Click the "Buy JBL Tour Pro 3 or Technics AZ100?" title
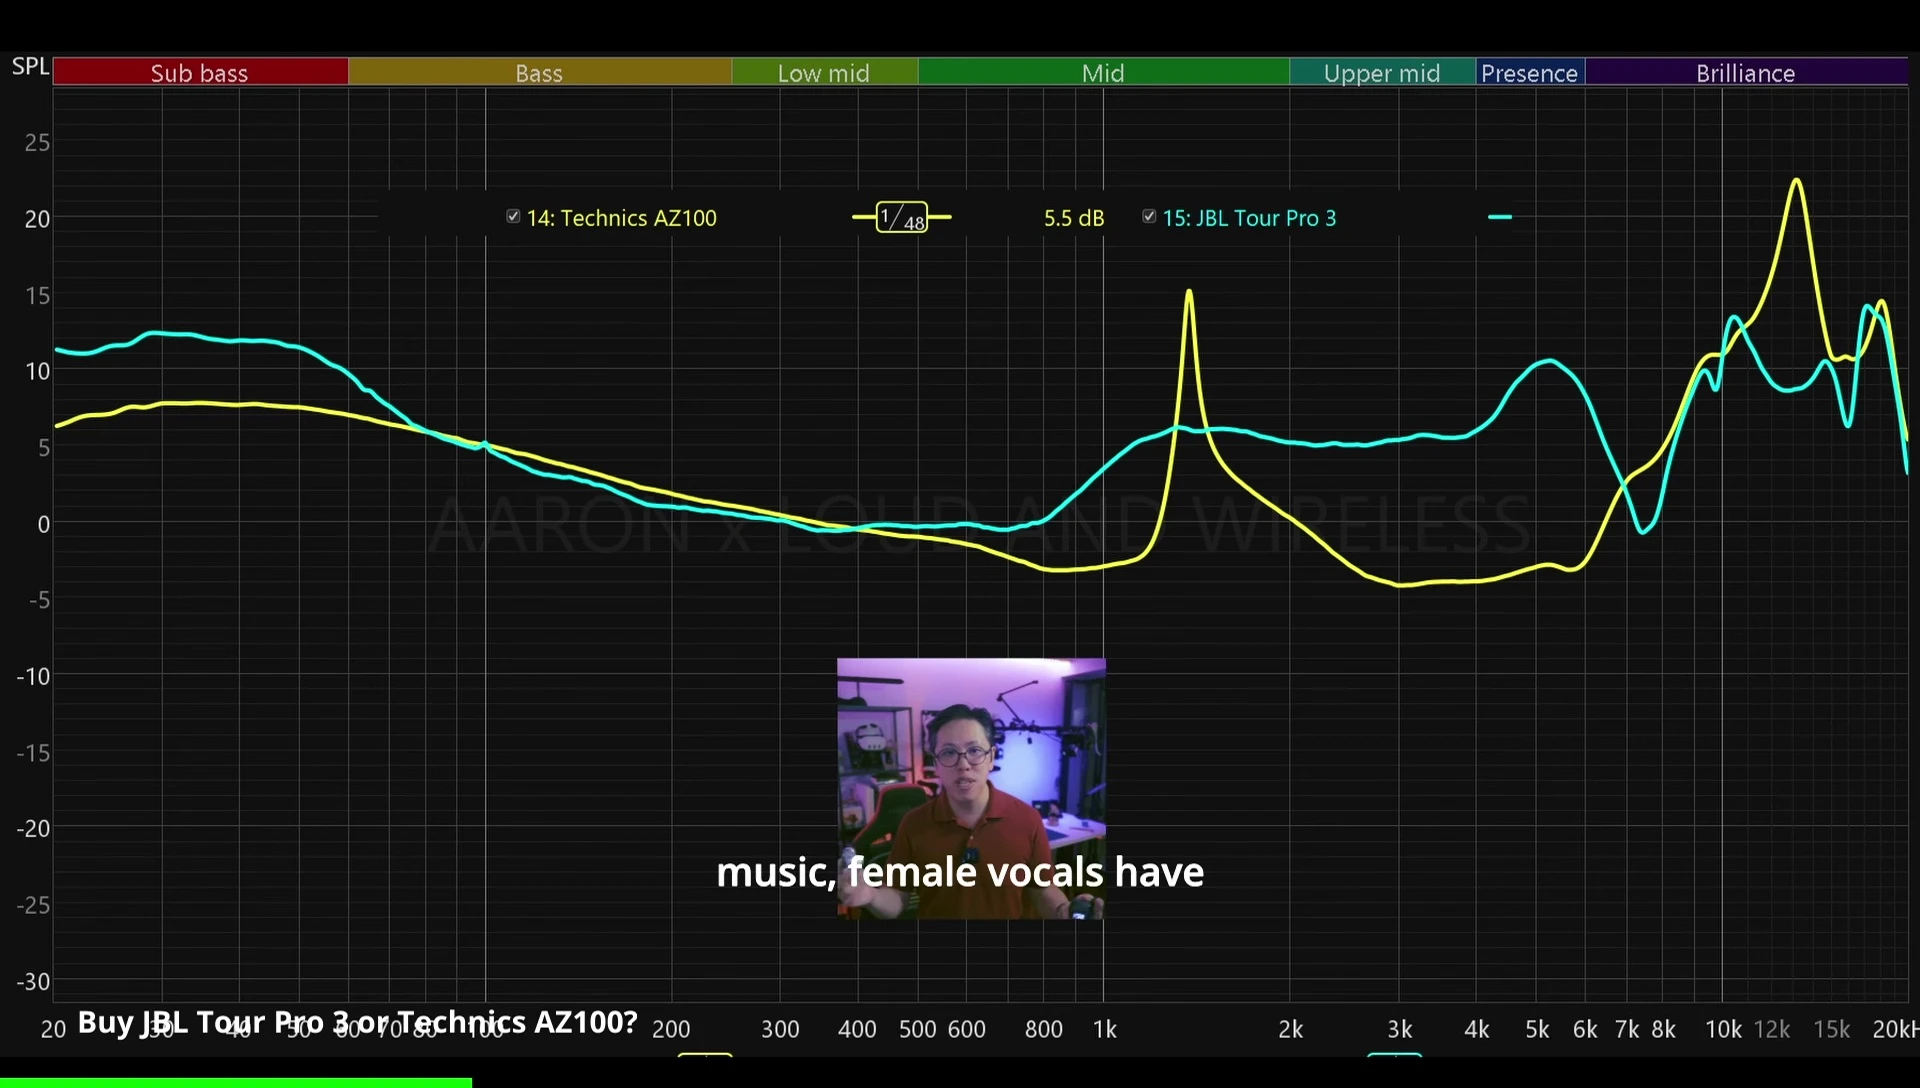Viewport: 1920px width, 1088px height. point(357,1022)
